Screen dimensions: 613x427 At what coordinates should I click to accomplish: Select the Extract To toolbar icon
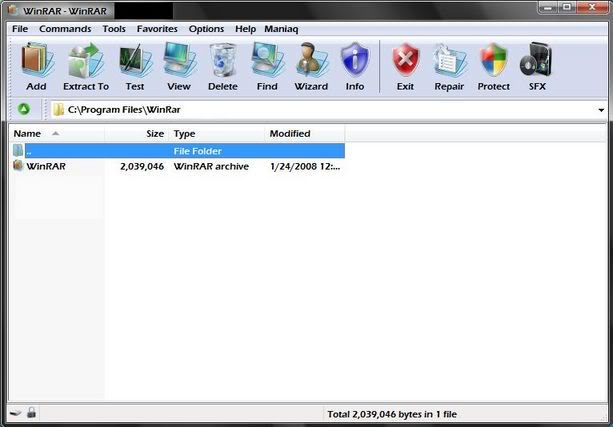click(86, 61)
